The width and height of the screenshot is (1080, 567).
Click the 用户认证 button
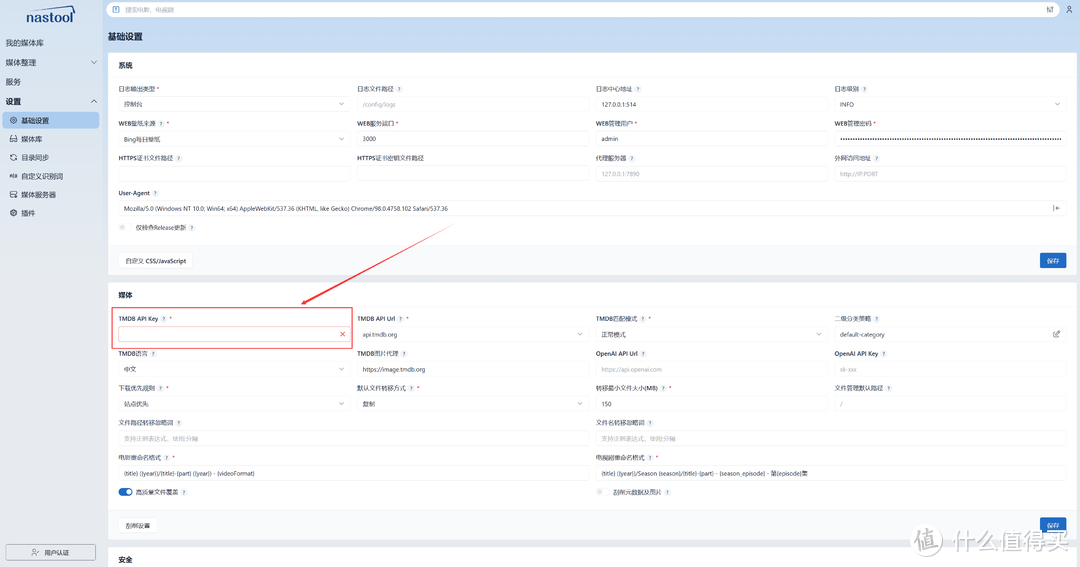tap(50, 552)
